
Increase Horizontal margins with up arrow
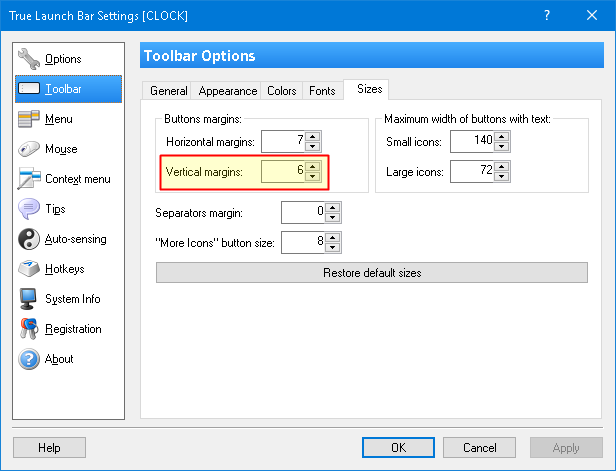313,137
